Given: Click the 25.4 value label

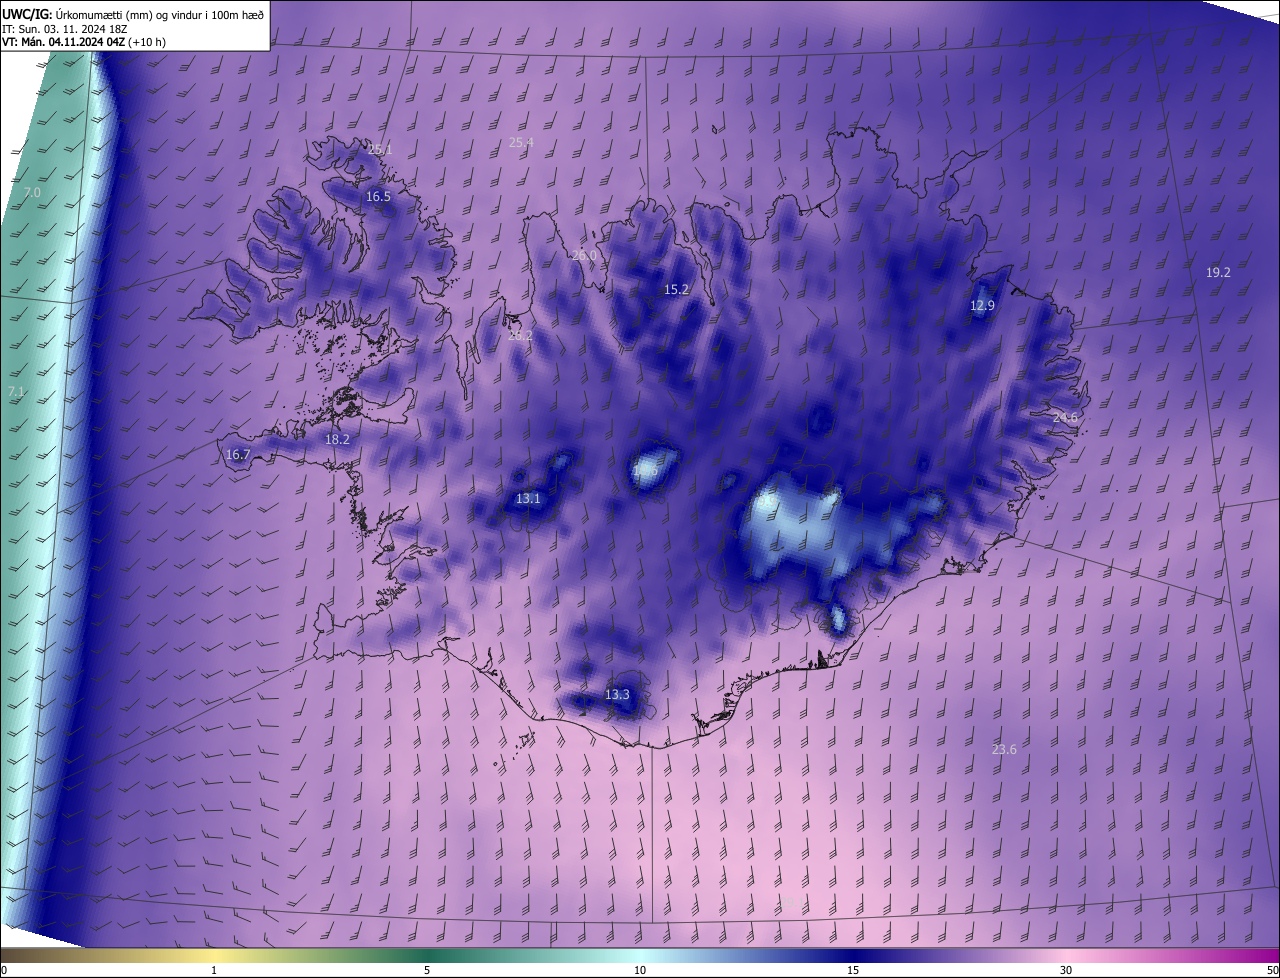Looking at the screenshot, I should (521, 143).
